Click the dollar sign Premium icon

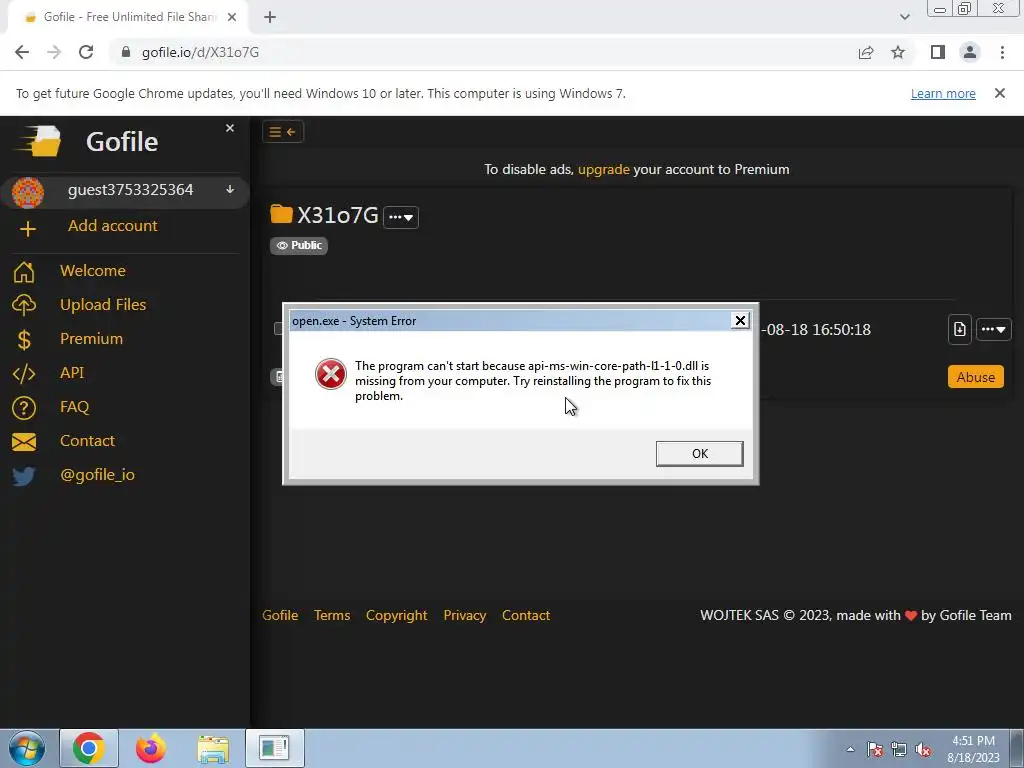click(x=24, y=340)
